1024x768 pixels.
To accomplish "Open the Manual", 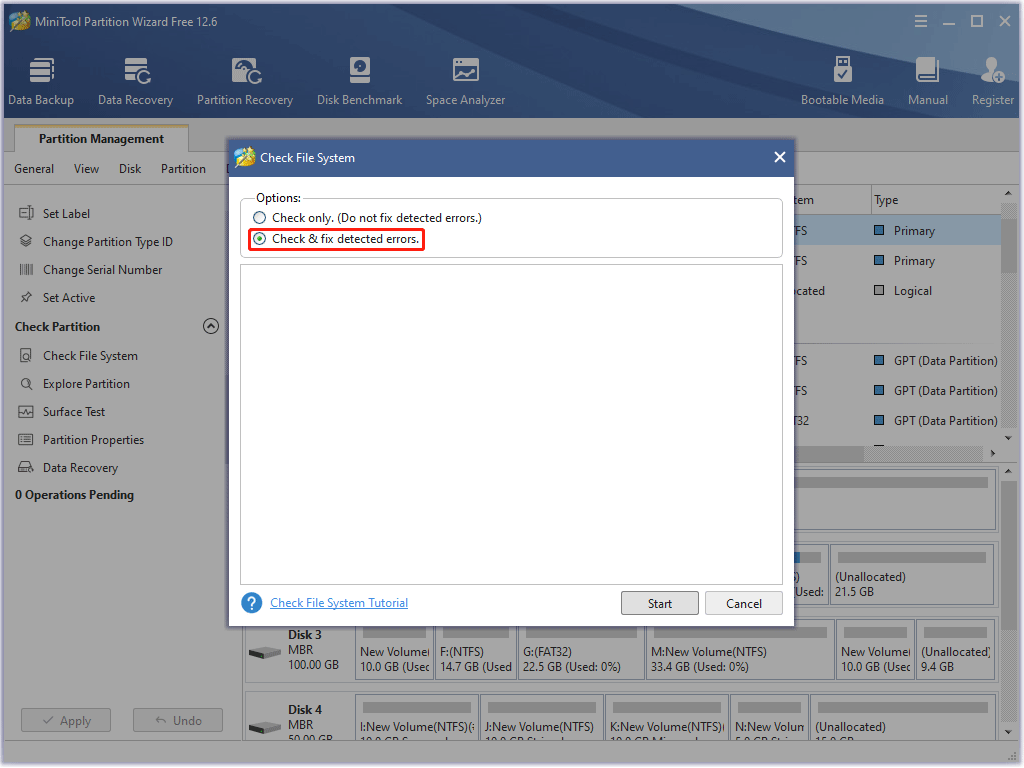I will pos(927,80).
